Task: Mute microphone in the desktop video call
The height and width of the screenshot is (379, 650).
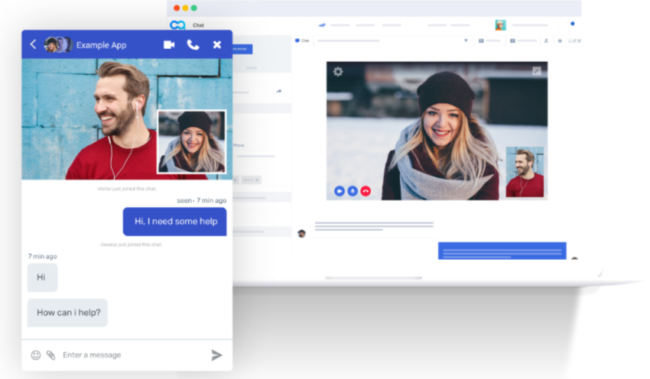Action: (352, 191)
